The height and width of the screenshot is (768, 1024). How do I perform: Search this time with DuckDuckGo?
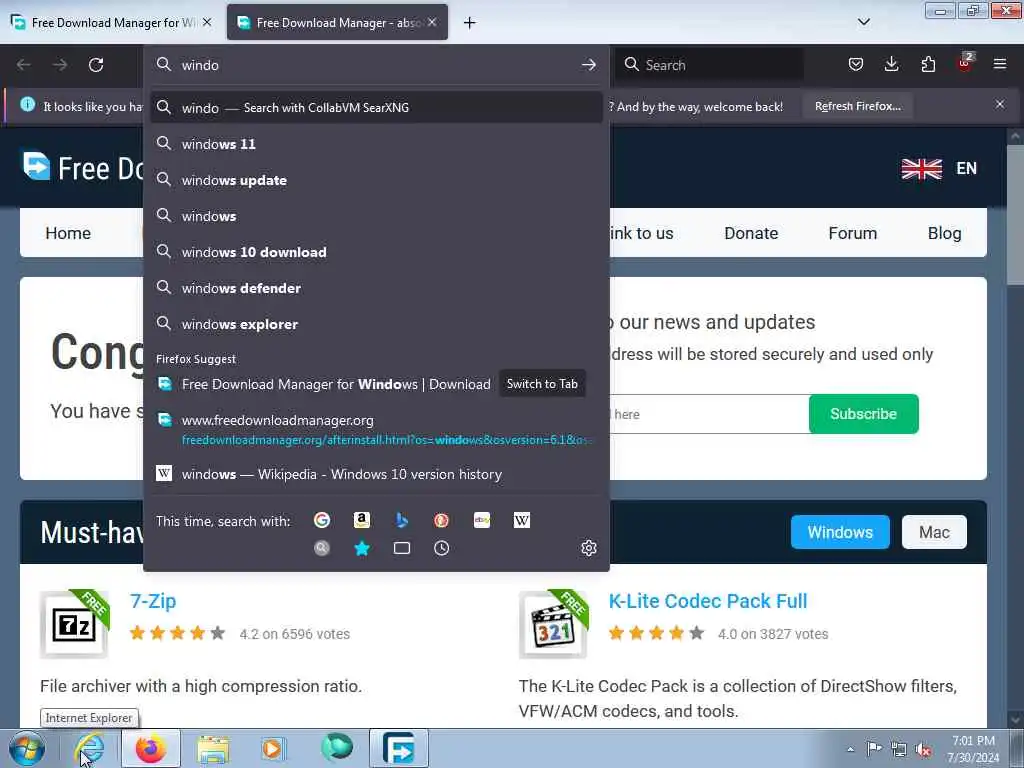point(441,520)
